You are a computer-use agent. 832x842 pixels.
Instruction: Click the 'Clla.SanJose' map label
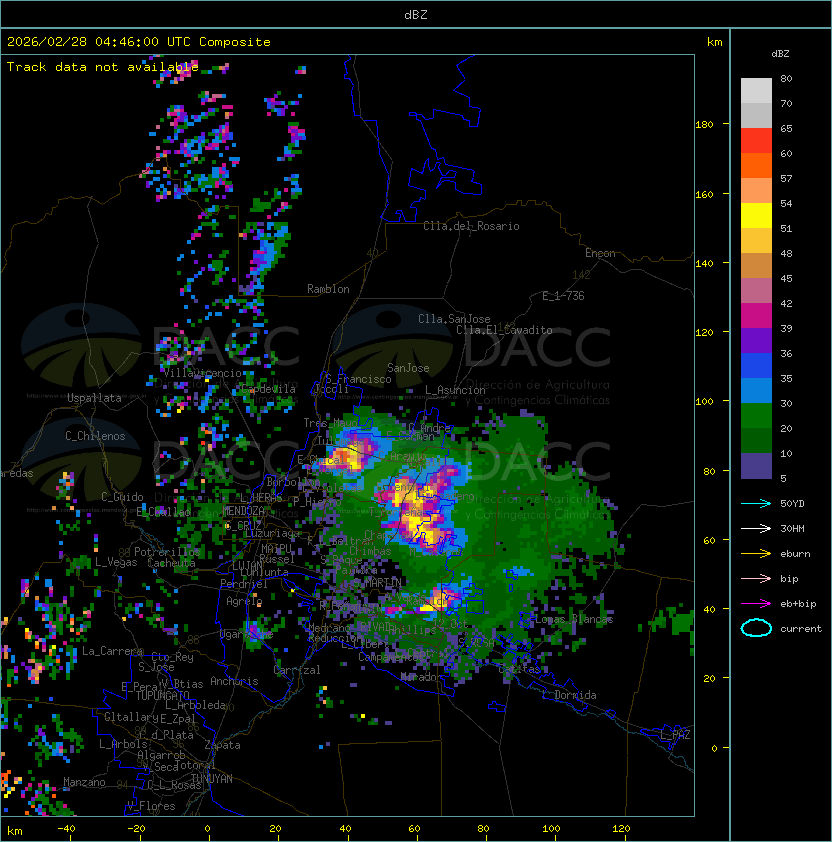pos(454,319)
